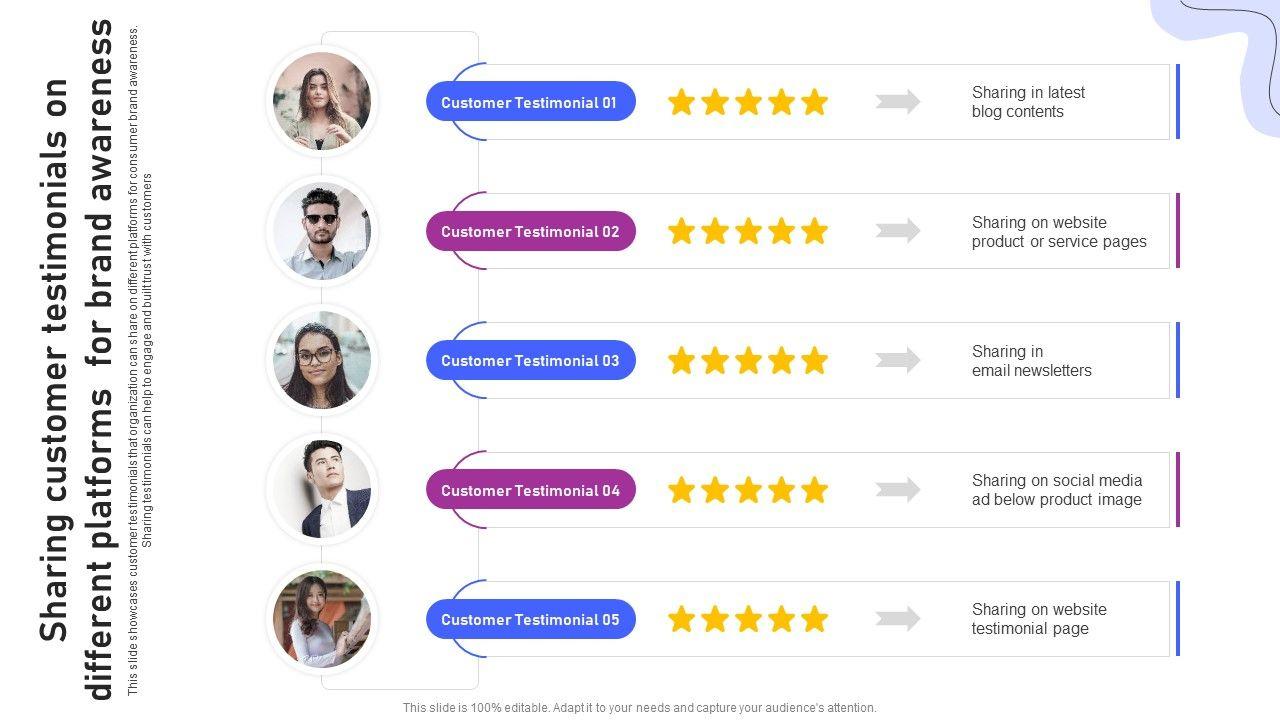1280x720 pixels.
Task: Click the arrow icon in Testimonial 01 row
Action: point(898,102)
